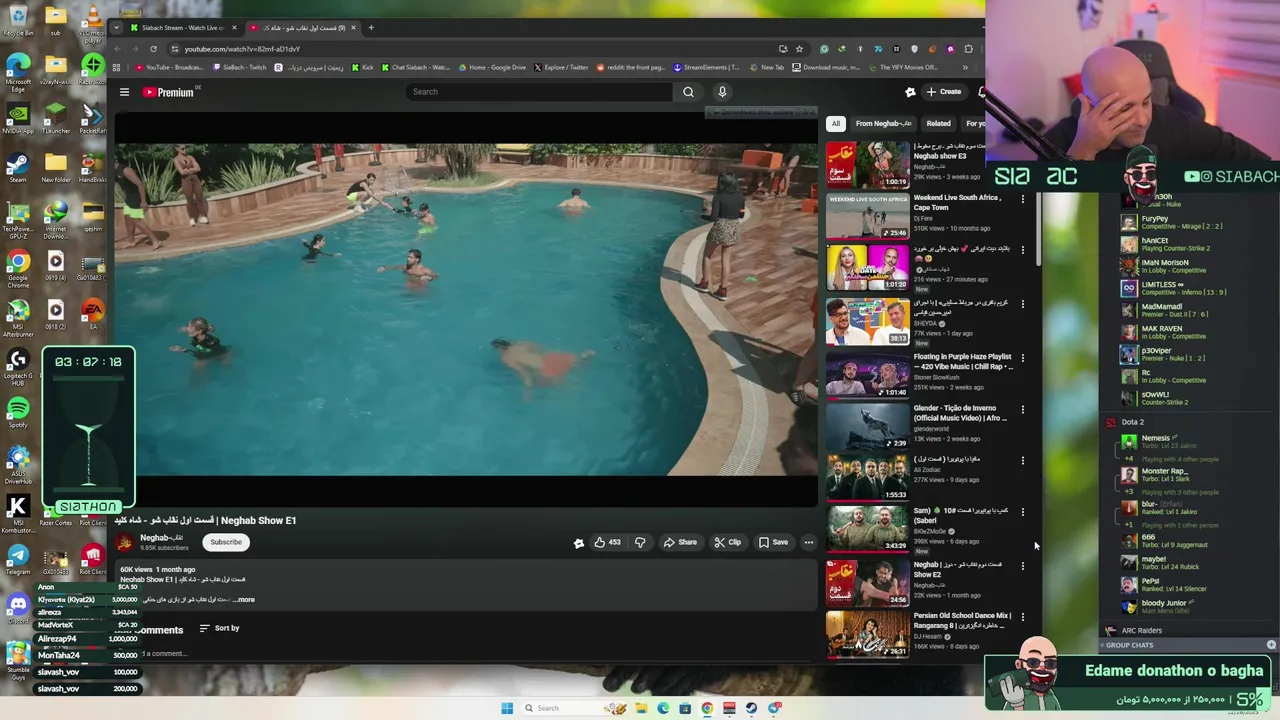This screenshot has width=1280, height=720.
Task: Open File Explorer from the taskbar
Action: click(x=641, y=708)
